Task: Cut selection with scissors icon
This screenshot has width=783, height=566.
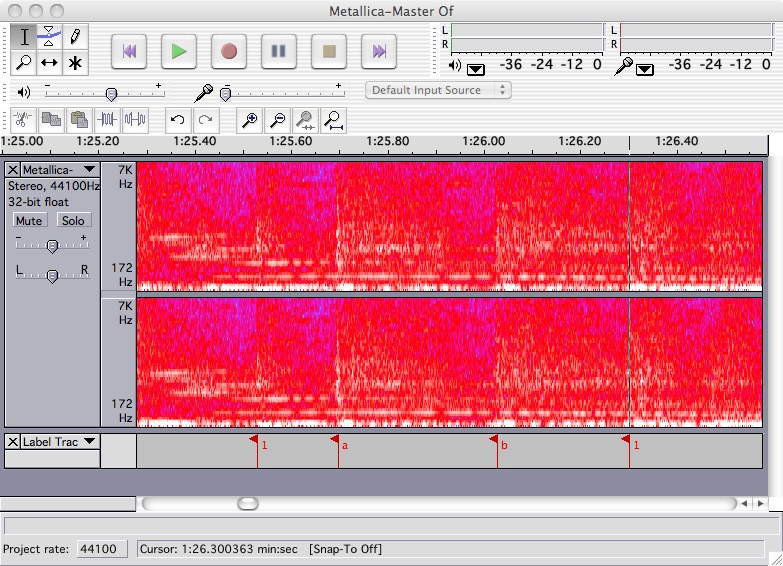Action: tap(23, 120)
